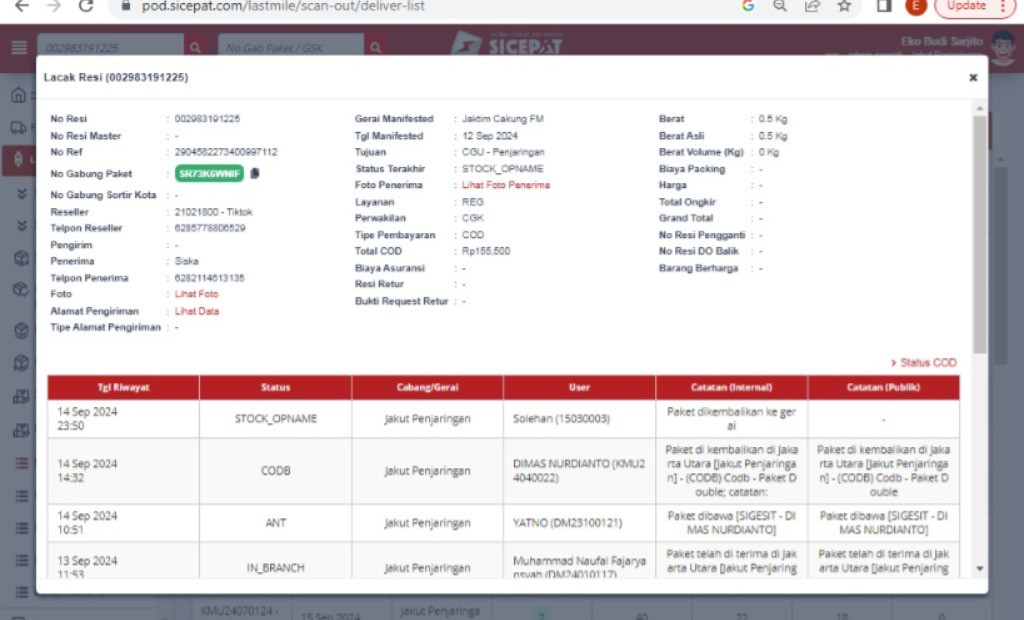Screen dimensions: 1024x620
Task: Click the dialog scrollbar up arrow
Action: click(x=979, y=108)
